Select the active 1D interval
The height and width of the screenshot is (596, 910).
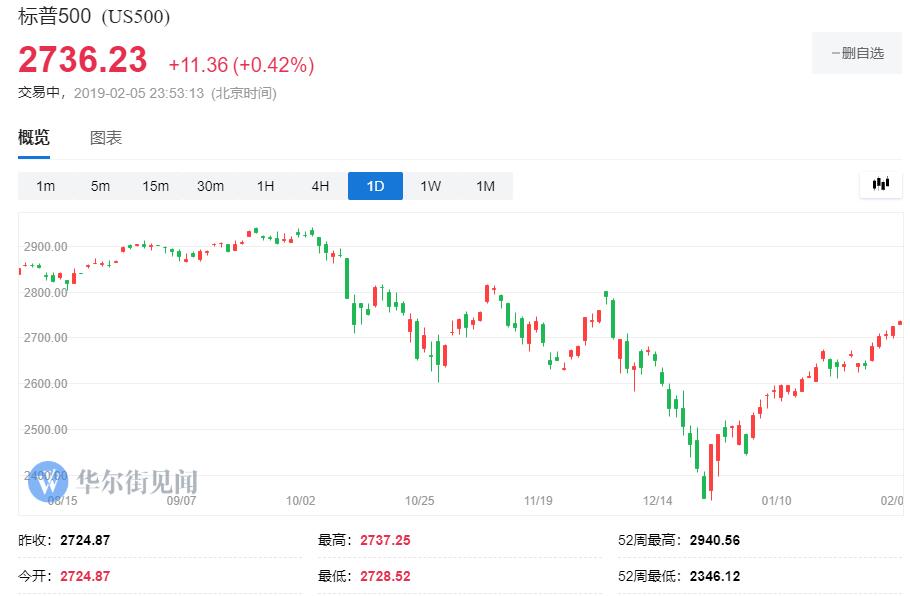pos(375,186)
